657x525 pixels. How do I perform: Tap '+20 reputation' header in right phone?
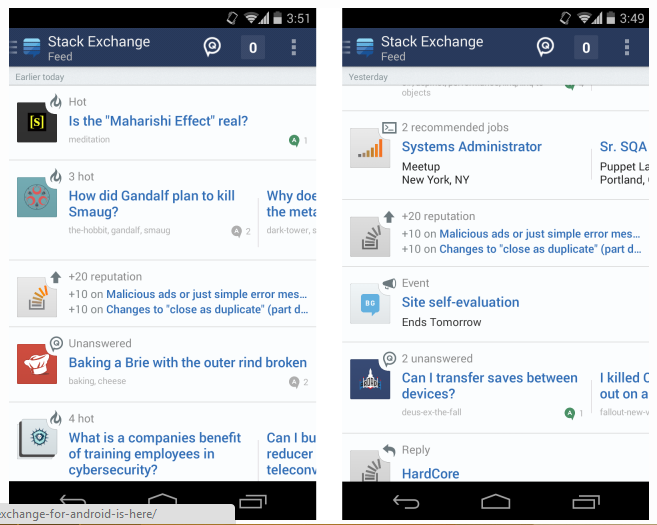click(438, 216)
